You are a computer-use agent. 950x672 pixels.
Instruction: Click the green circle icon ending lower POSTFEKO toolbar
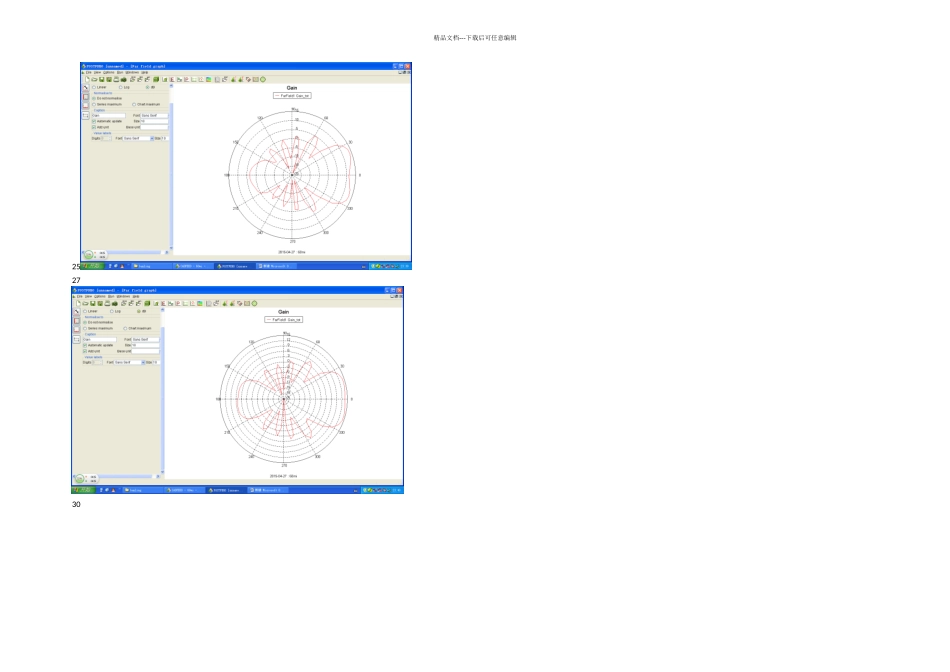(254, 304)
